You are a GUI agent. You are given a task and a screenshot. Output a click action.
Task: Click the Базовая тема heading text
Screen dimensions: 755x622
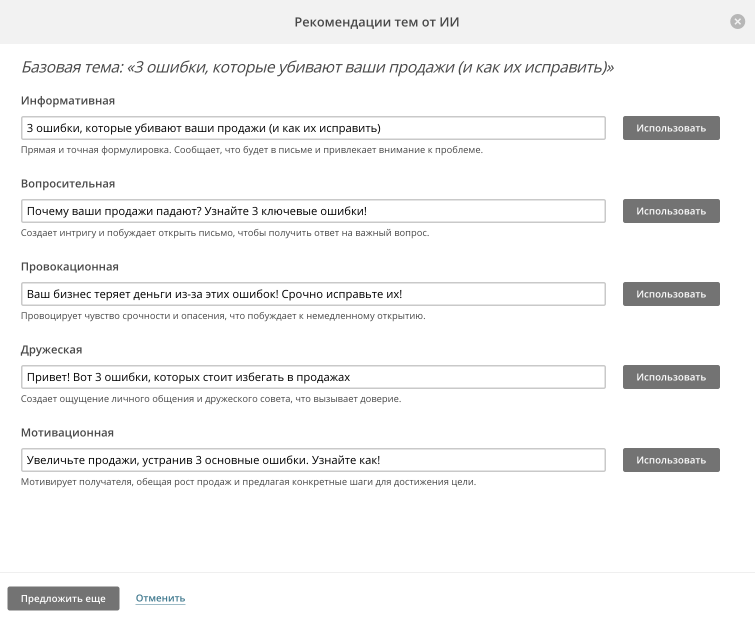(x=317, y=67)
